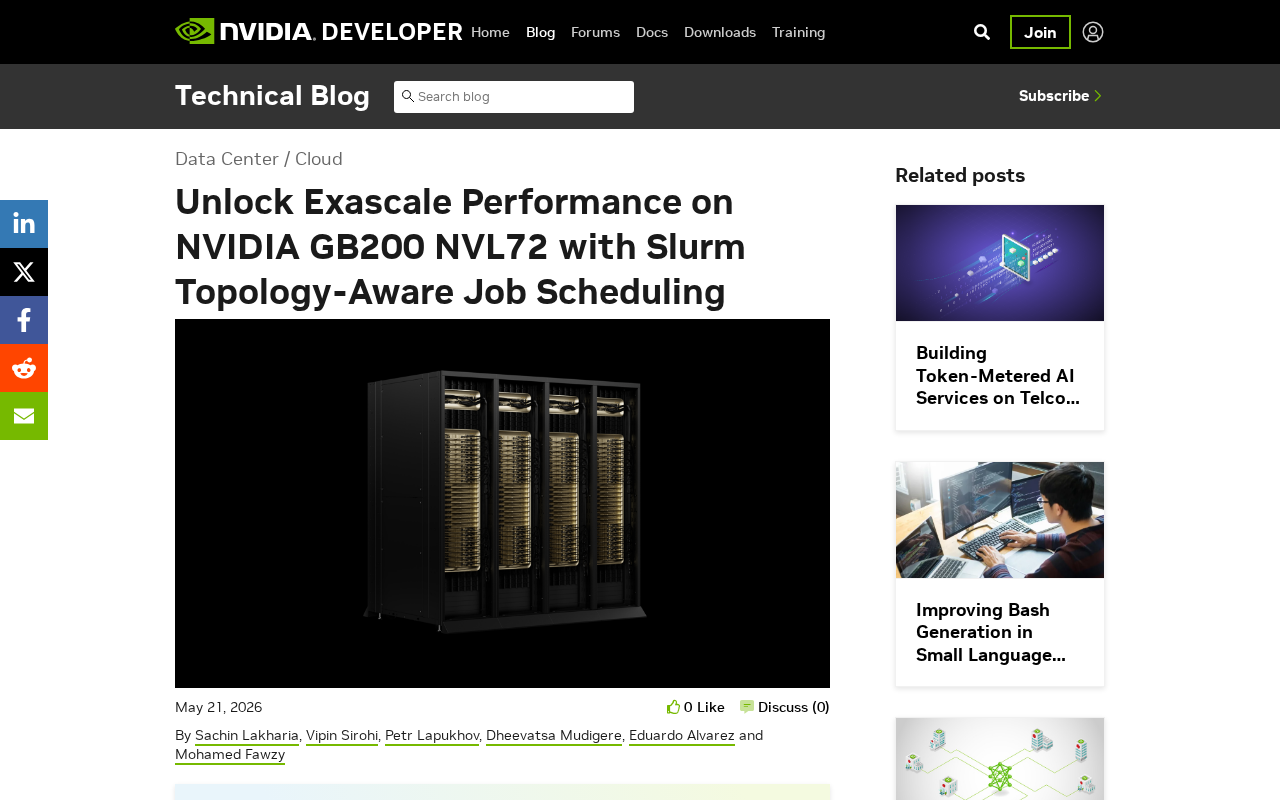Click the GB200 NVL72 rack hero image
1280x800 pixels.
(x=502, y=503)
